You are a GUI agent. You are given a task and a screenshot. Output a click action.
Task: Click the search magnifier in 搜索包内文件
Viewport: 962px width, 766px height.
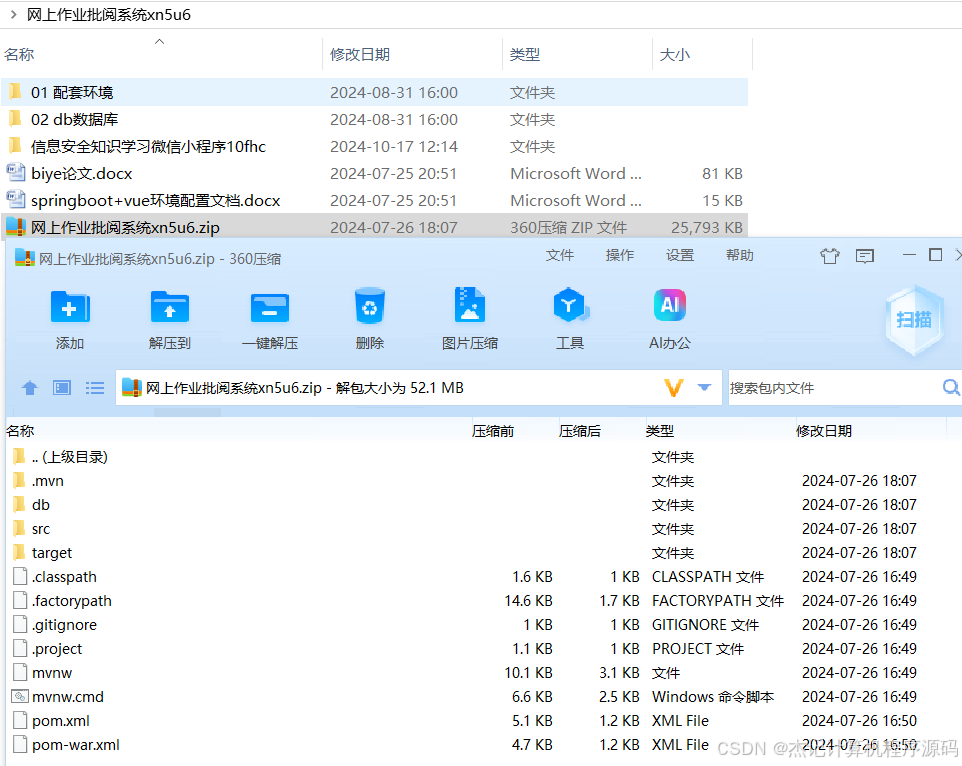click(950, 386)
